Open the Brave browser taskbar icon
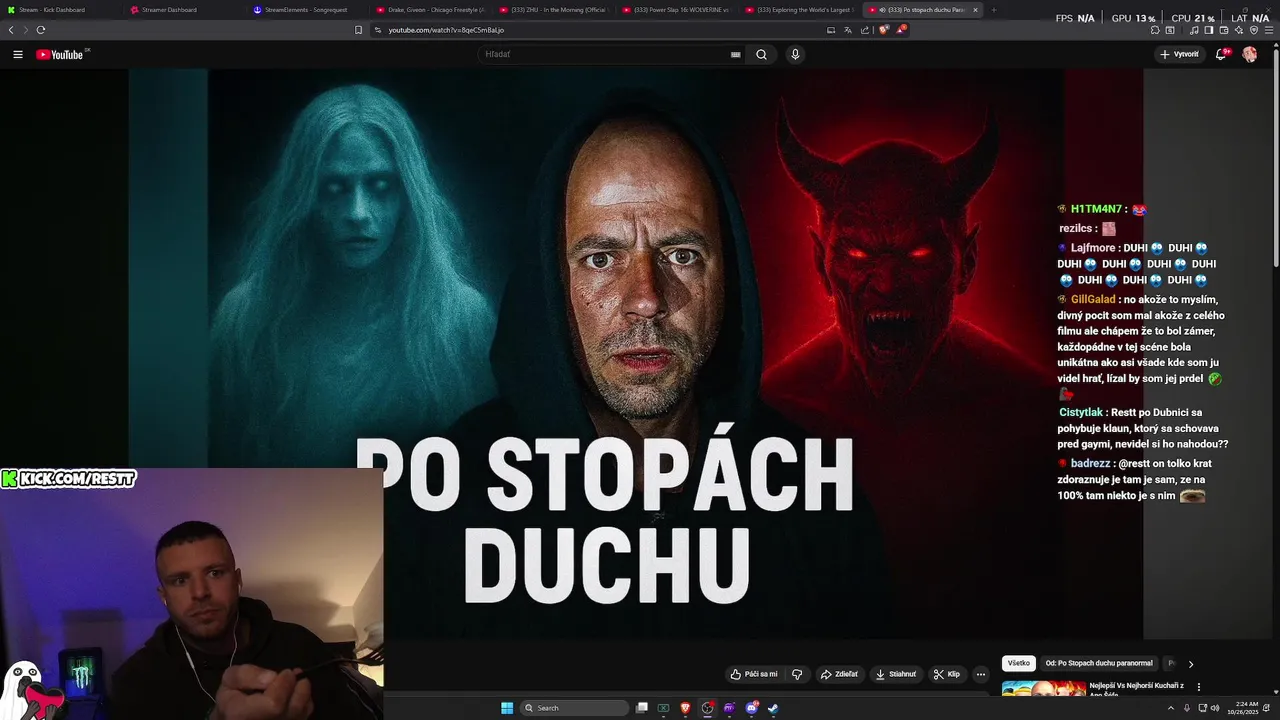Screen dimensions: 1280x720 coord(685,708)
